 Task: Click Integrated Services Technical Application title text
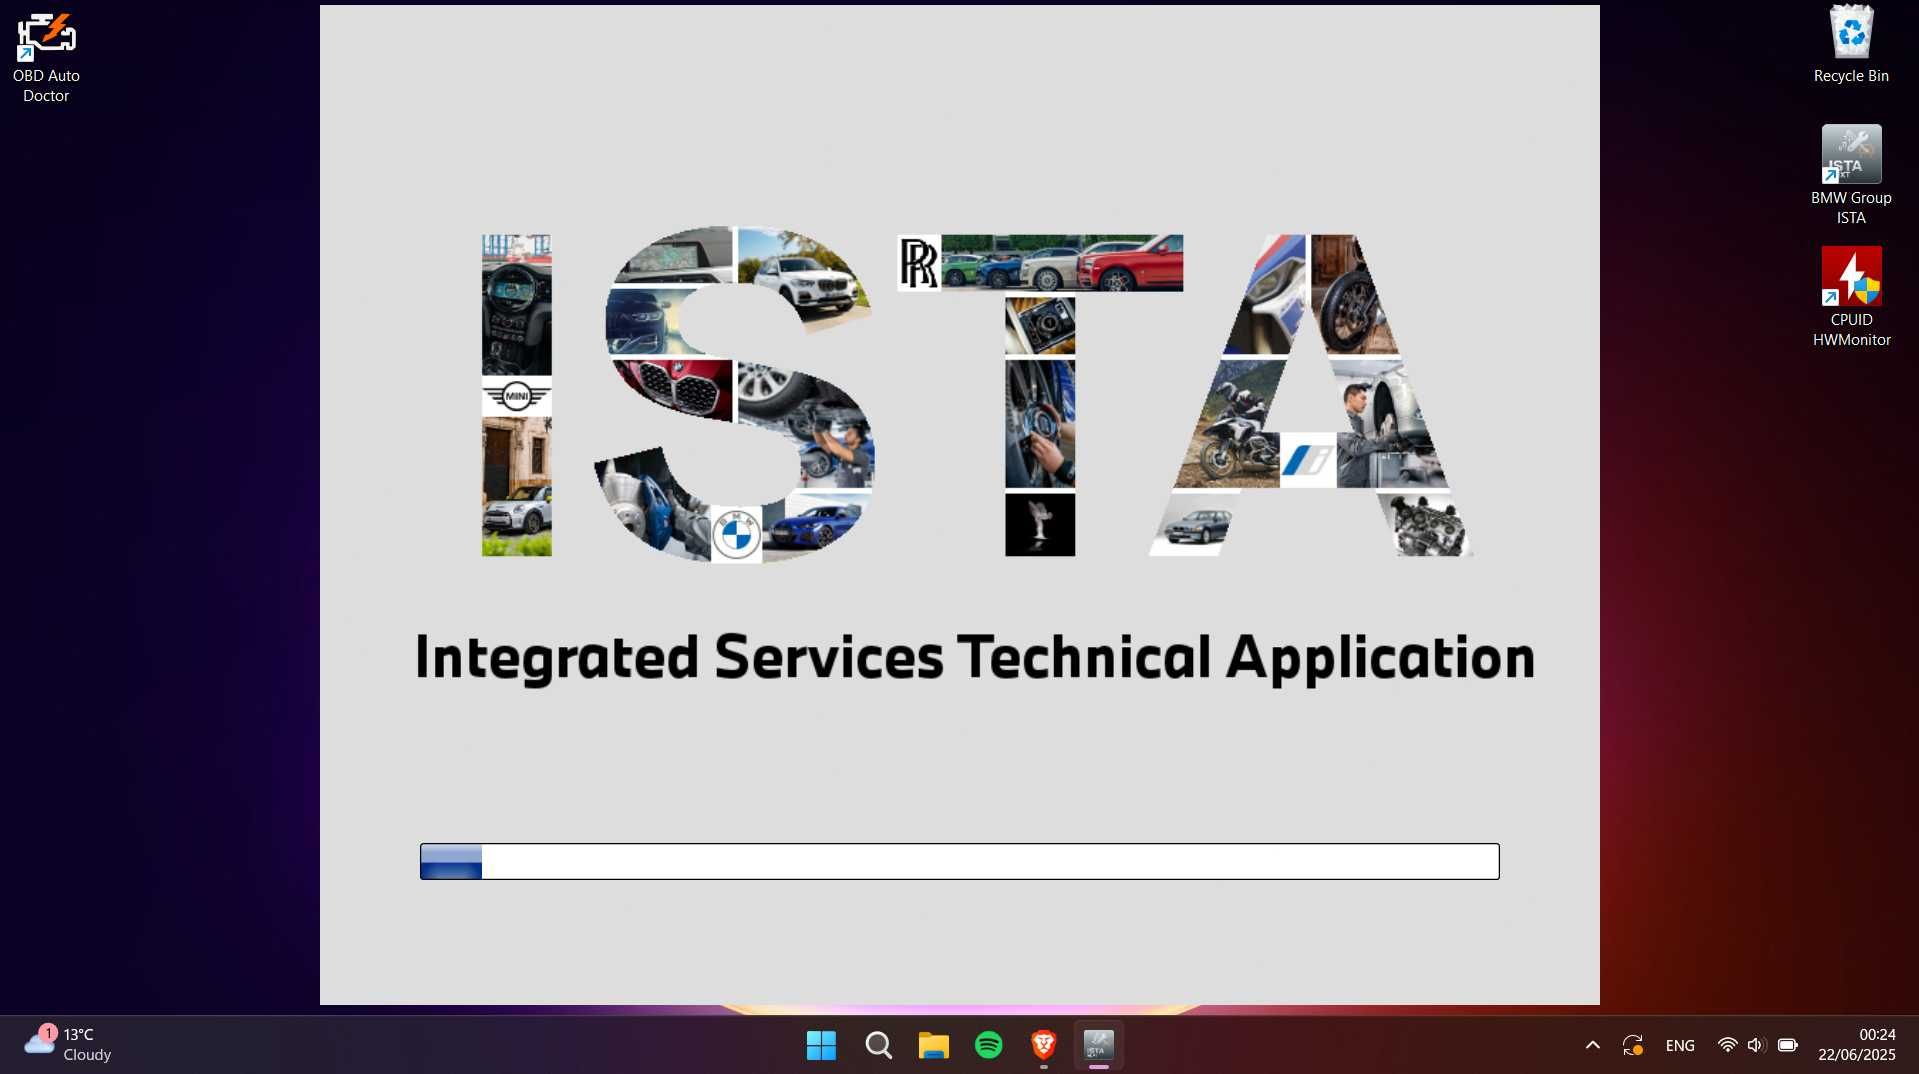pyautogui.click(x=974, y=658)
